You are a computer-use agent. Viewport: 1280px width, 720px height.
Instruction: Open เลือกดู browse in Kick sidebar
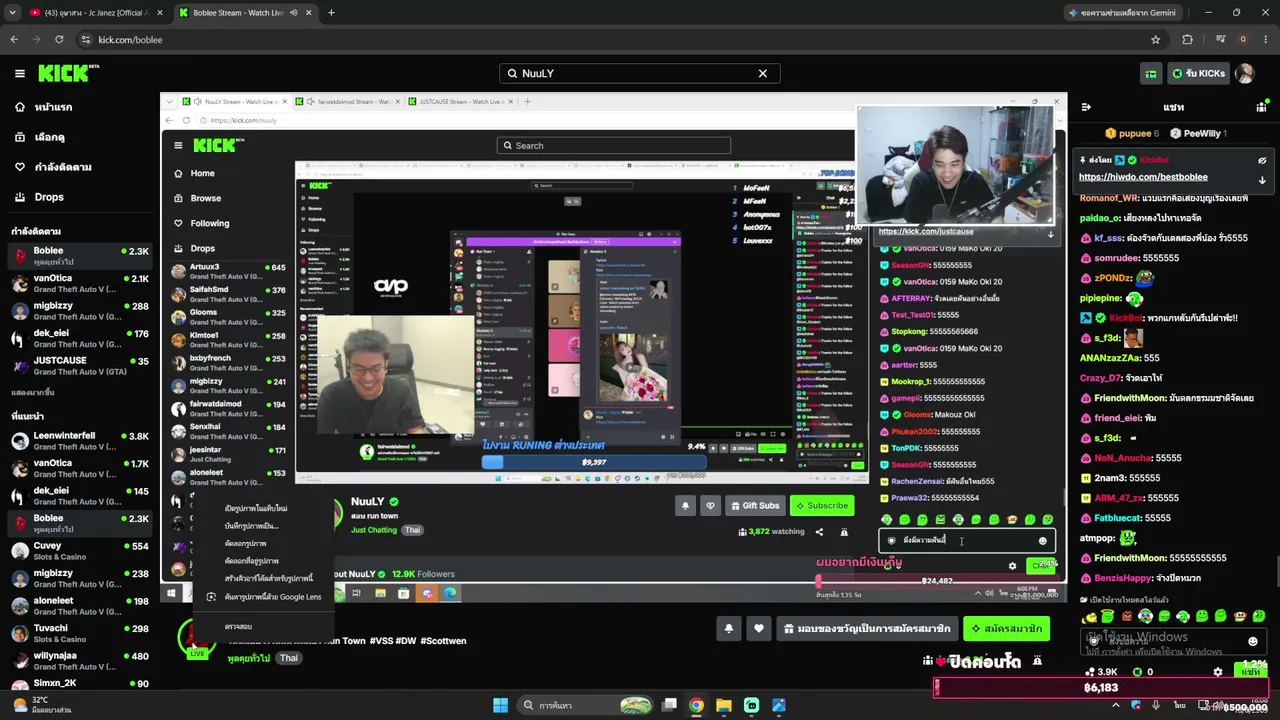click(40, 137)
